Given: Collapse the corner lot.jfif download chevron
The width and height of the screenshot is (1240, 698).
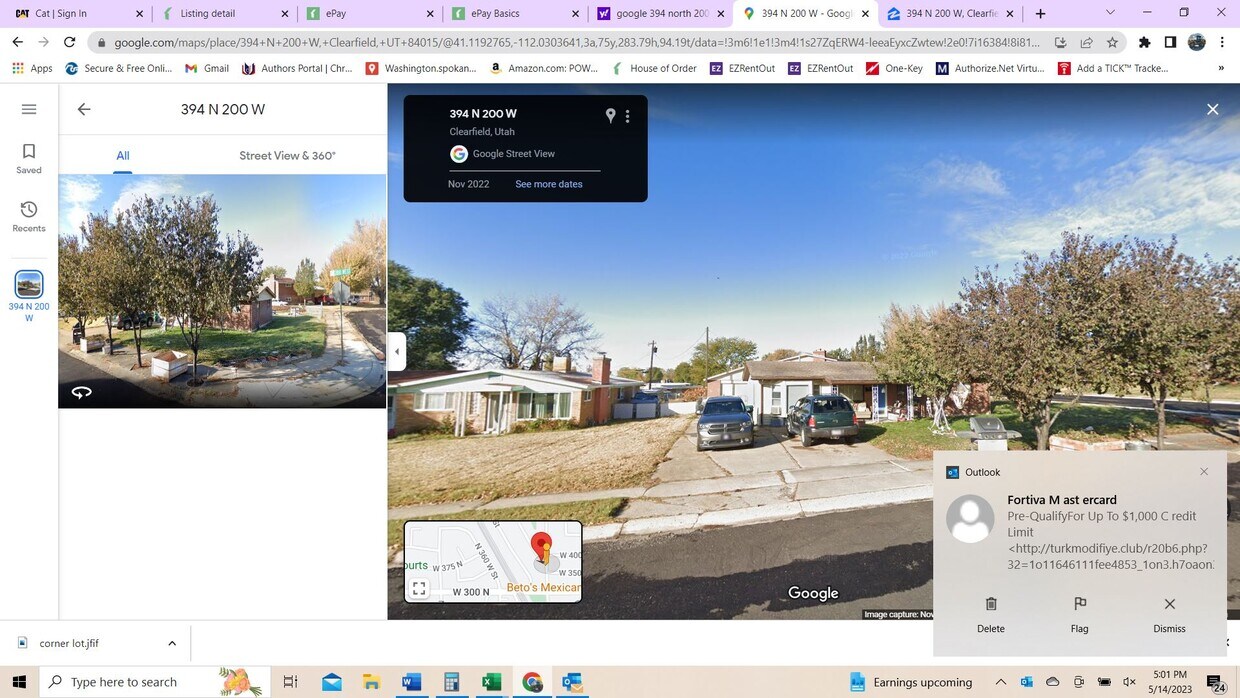Looking at the screenshot, I should [x=171, y=643].
